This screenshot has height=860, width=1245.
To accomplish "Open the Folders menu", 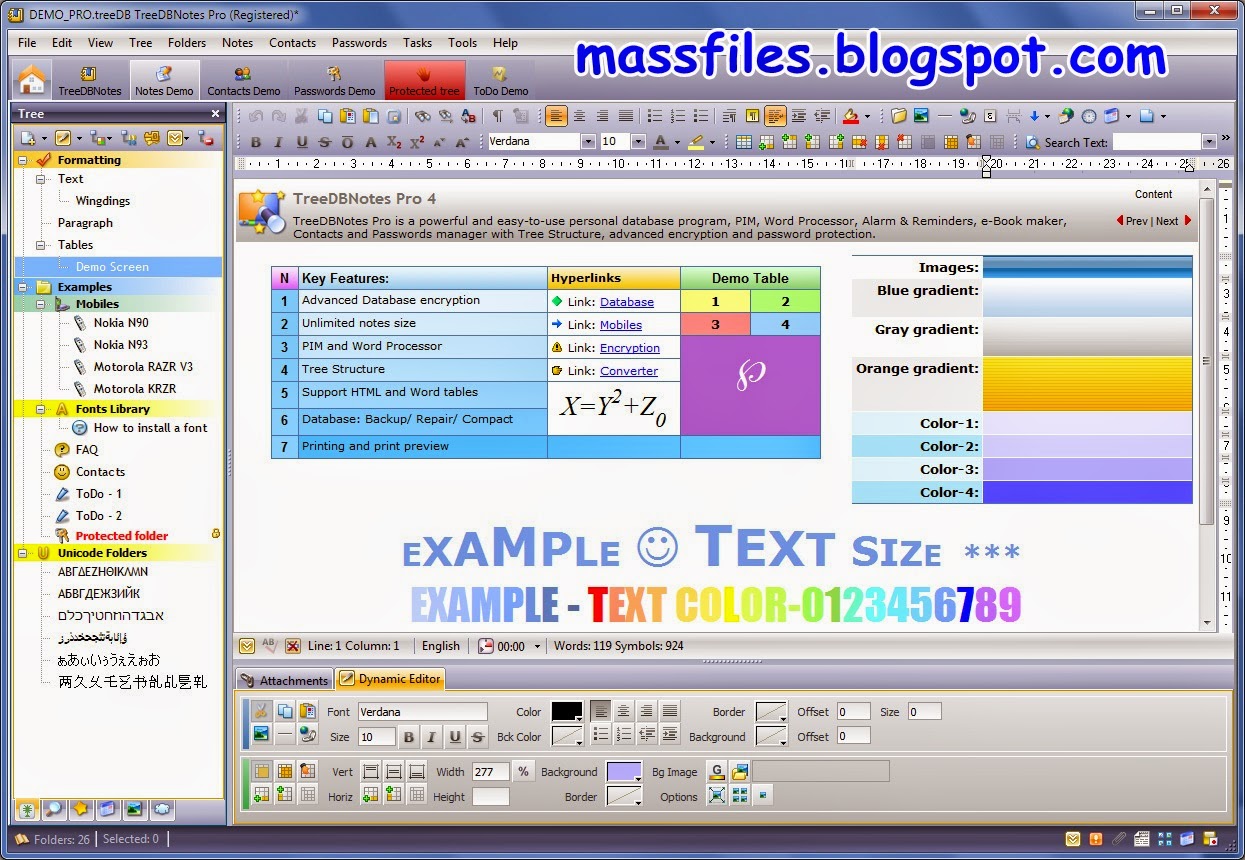I will tap(187, 43).
